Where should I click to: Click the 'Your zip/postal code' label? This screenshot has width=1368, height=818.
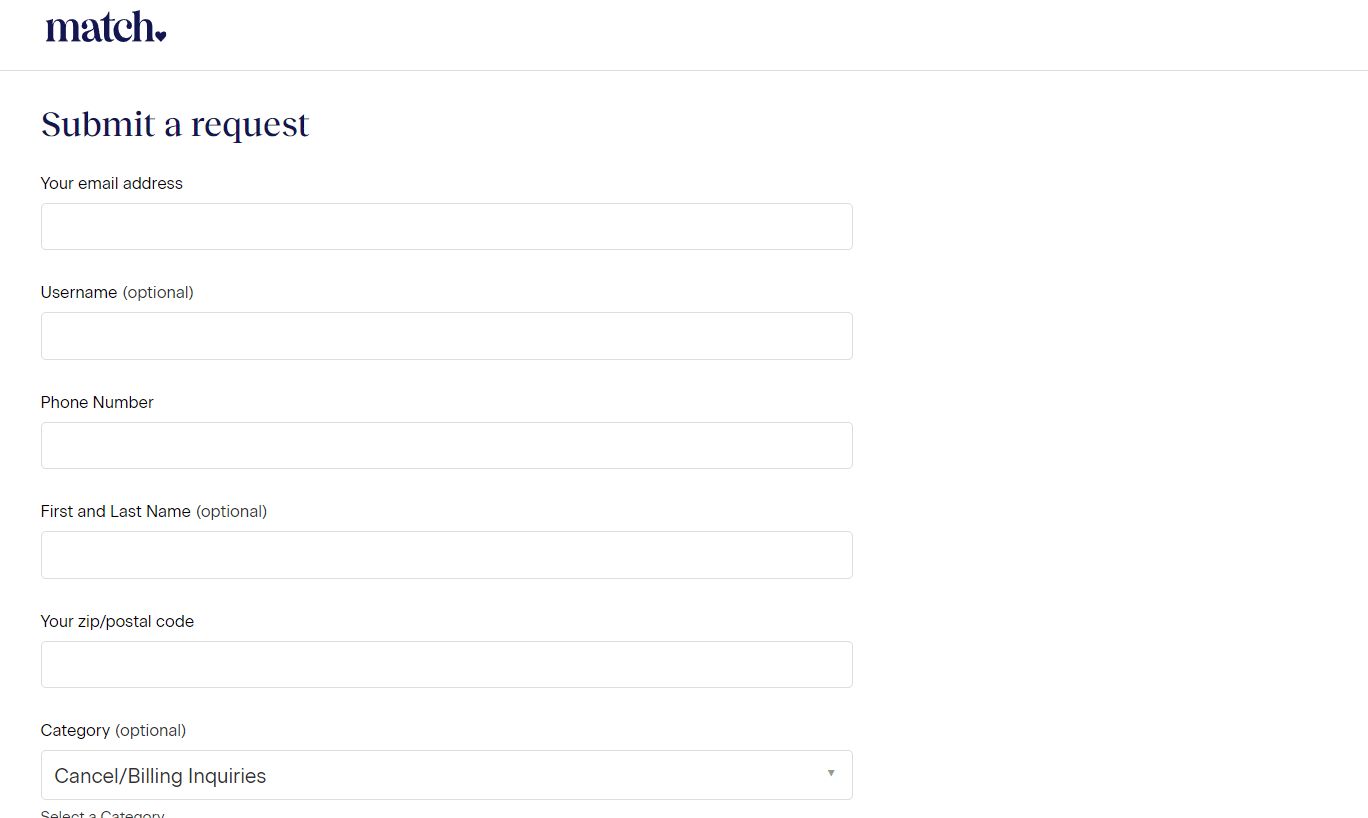point(117,621)
